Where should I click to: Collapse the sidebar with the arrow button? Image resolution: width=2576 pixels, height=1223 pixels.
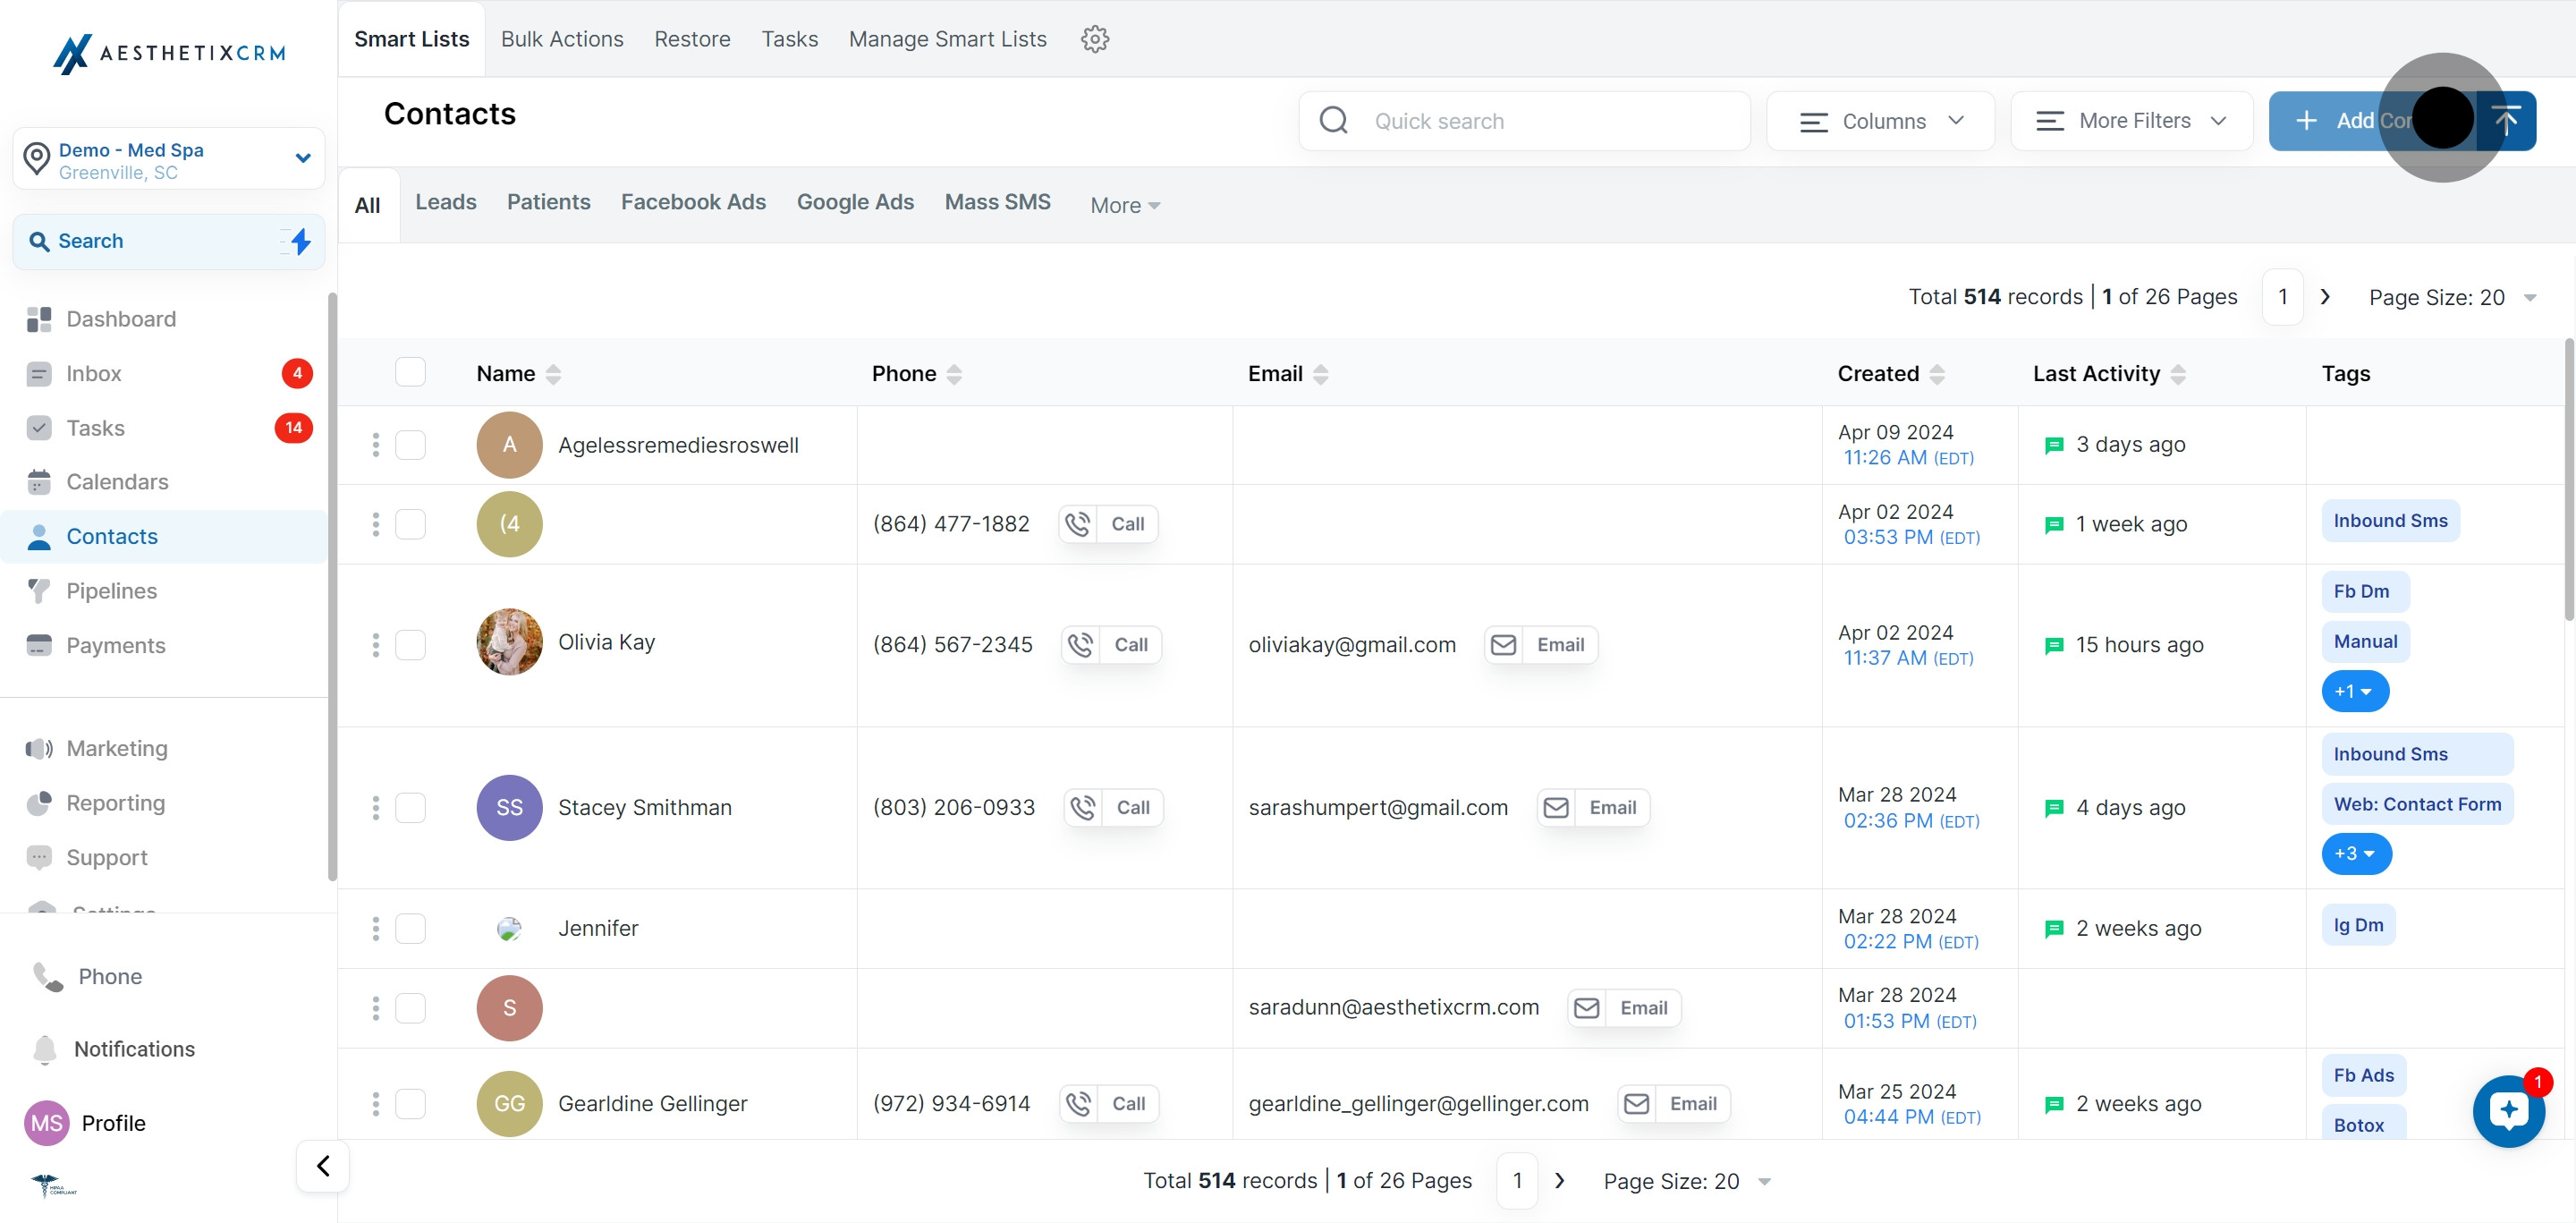(323, 1166)
